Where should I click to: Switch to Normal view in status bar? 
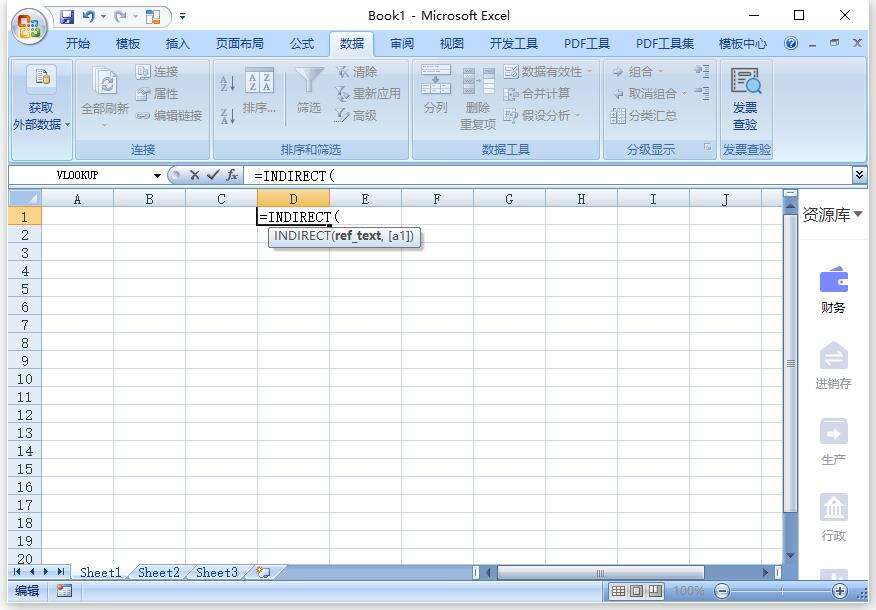(x=618, y=591)
